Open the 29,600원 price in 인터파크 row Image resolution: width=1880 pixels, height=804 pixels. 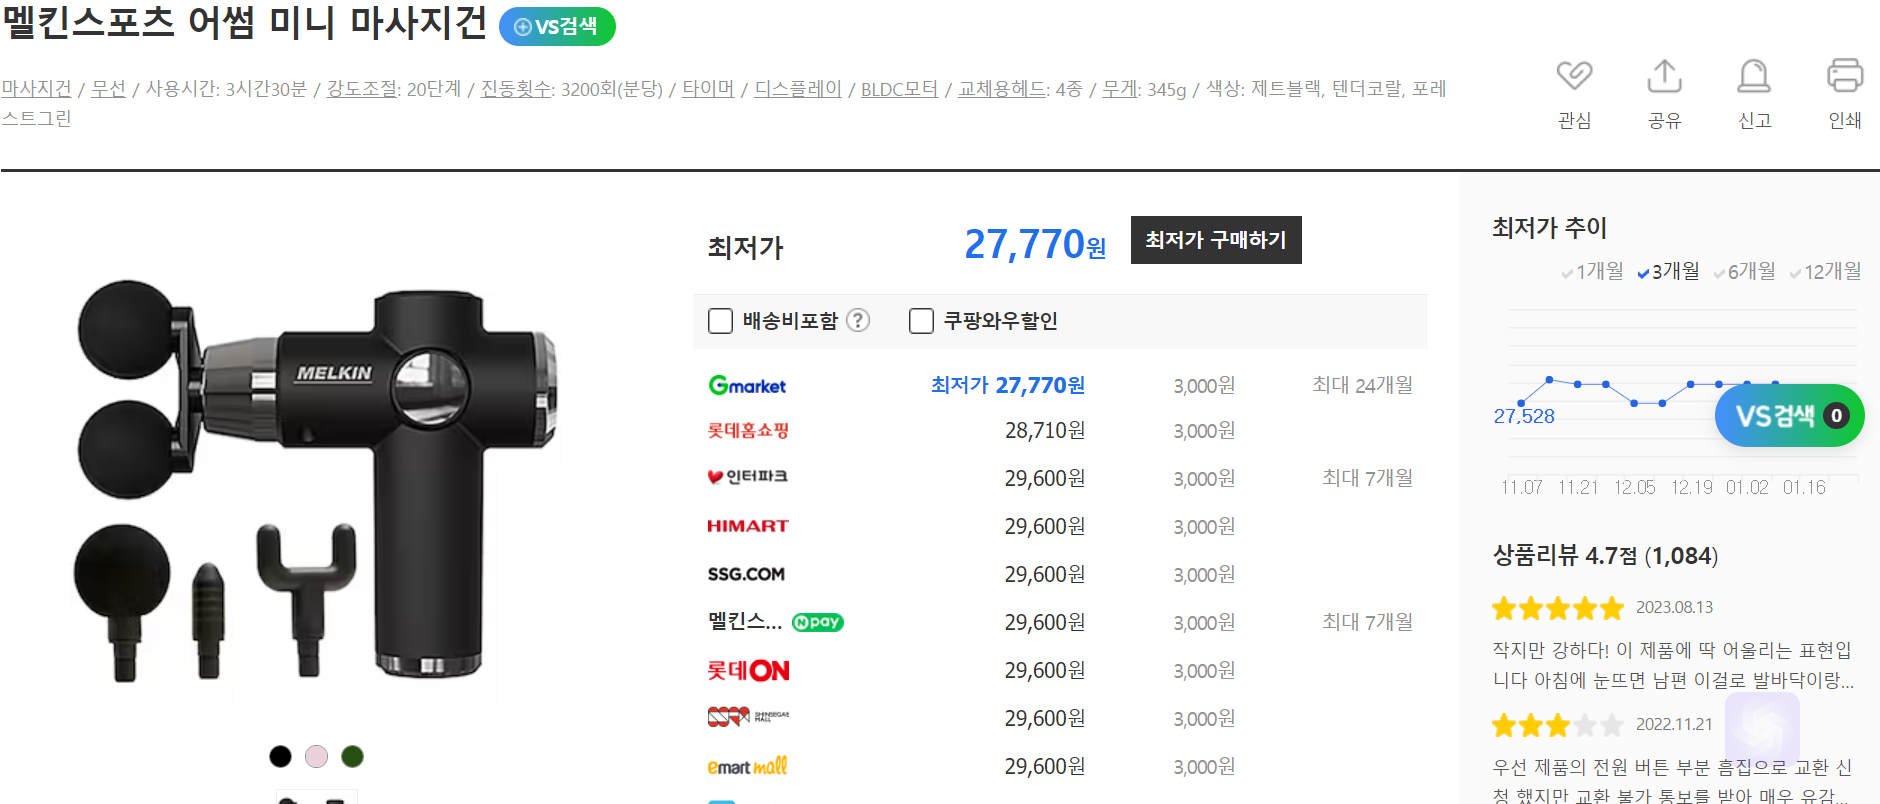click(x=1045, y=478)
